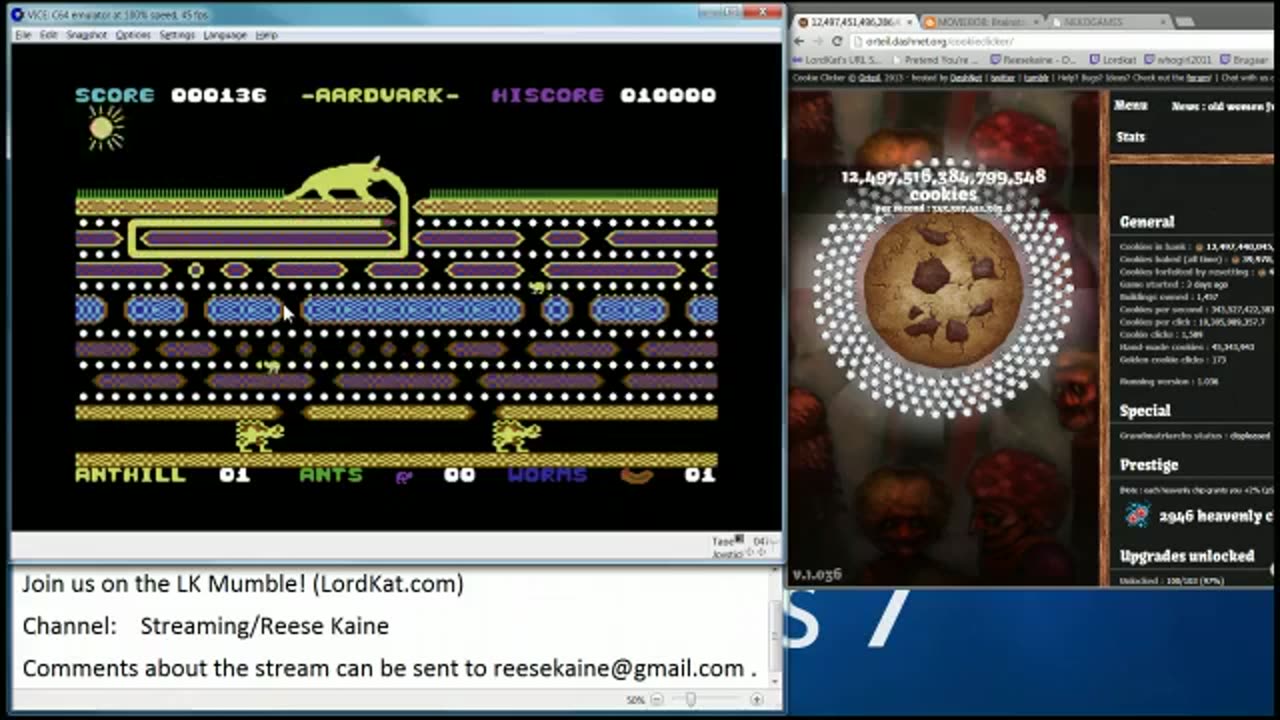The image size is (1280, 720).
Task: Click the News ticker text
Action: [1222, 105]
